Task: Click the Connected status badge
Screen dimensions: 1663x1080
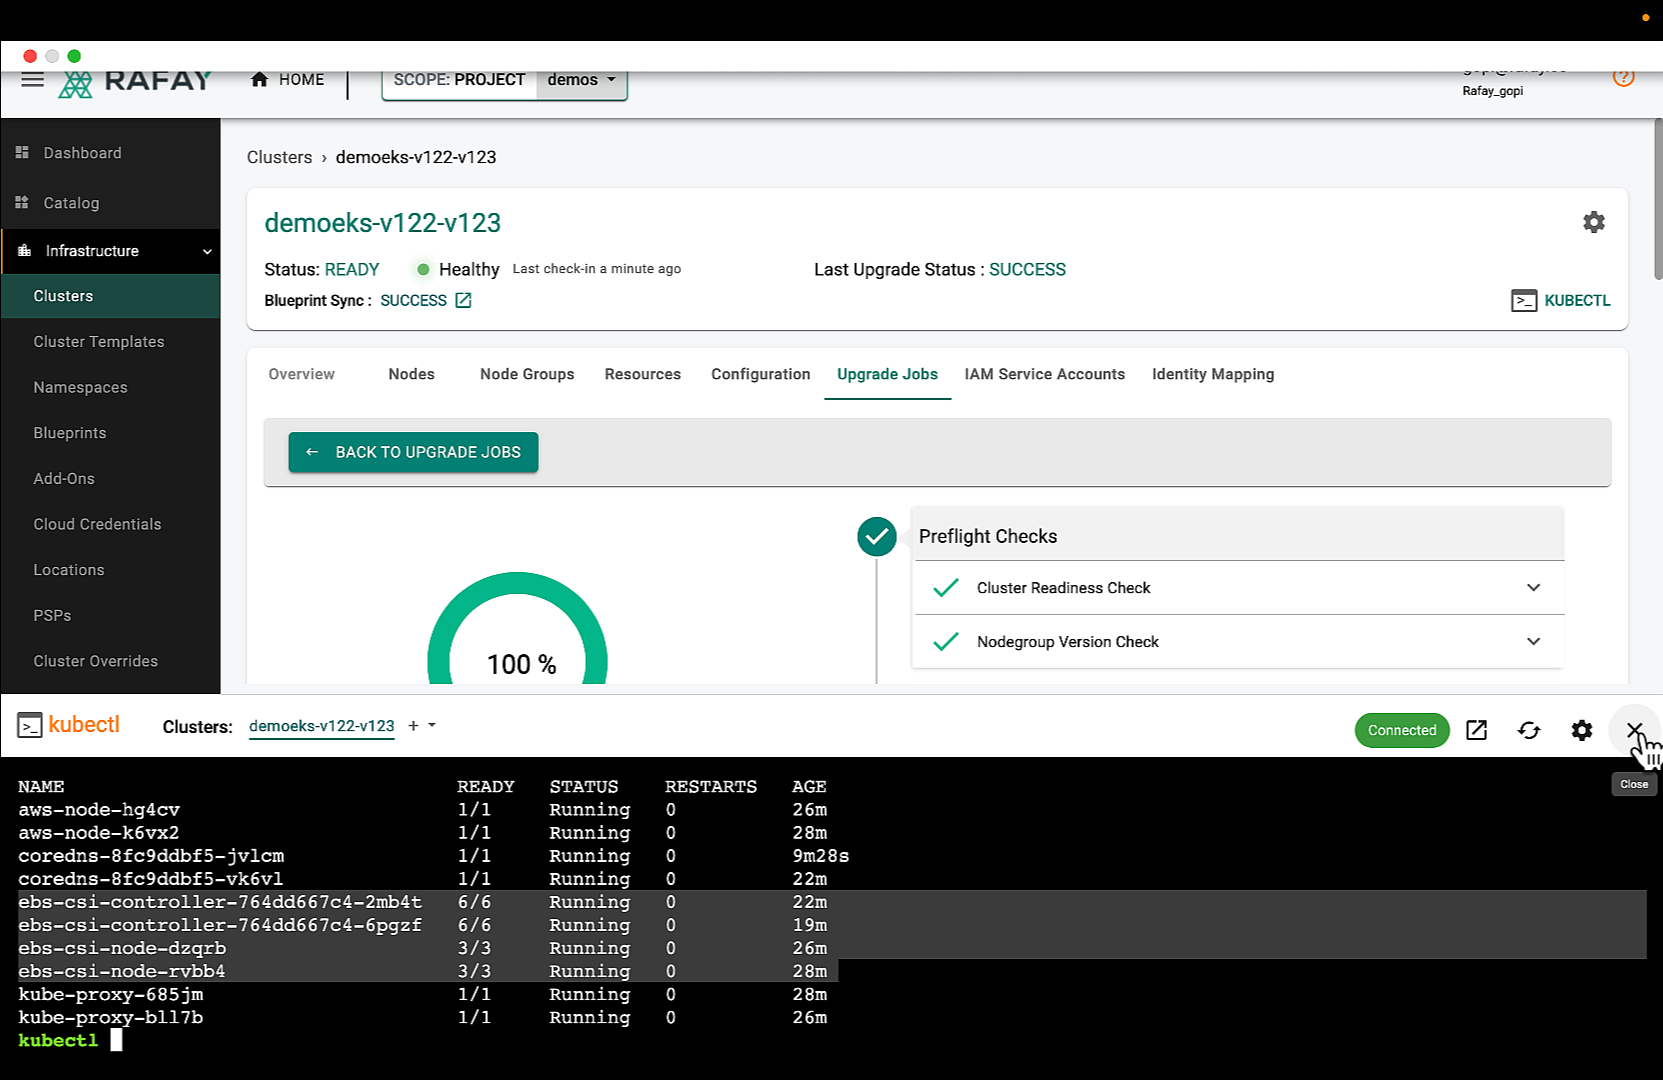Action: click(1401, 730)
